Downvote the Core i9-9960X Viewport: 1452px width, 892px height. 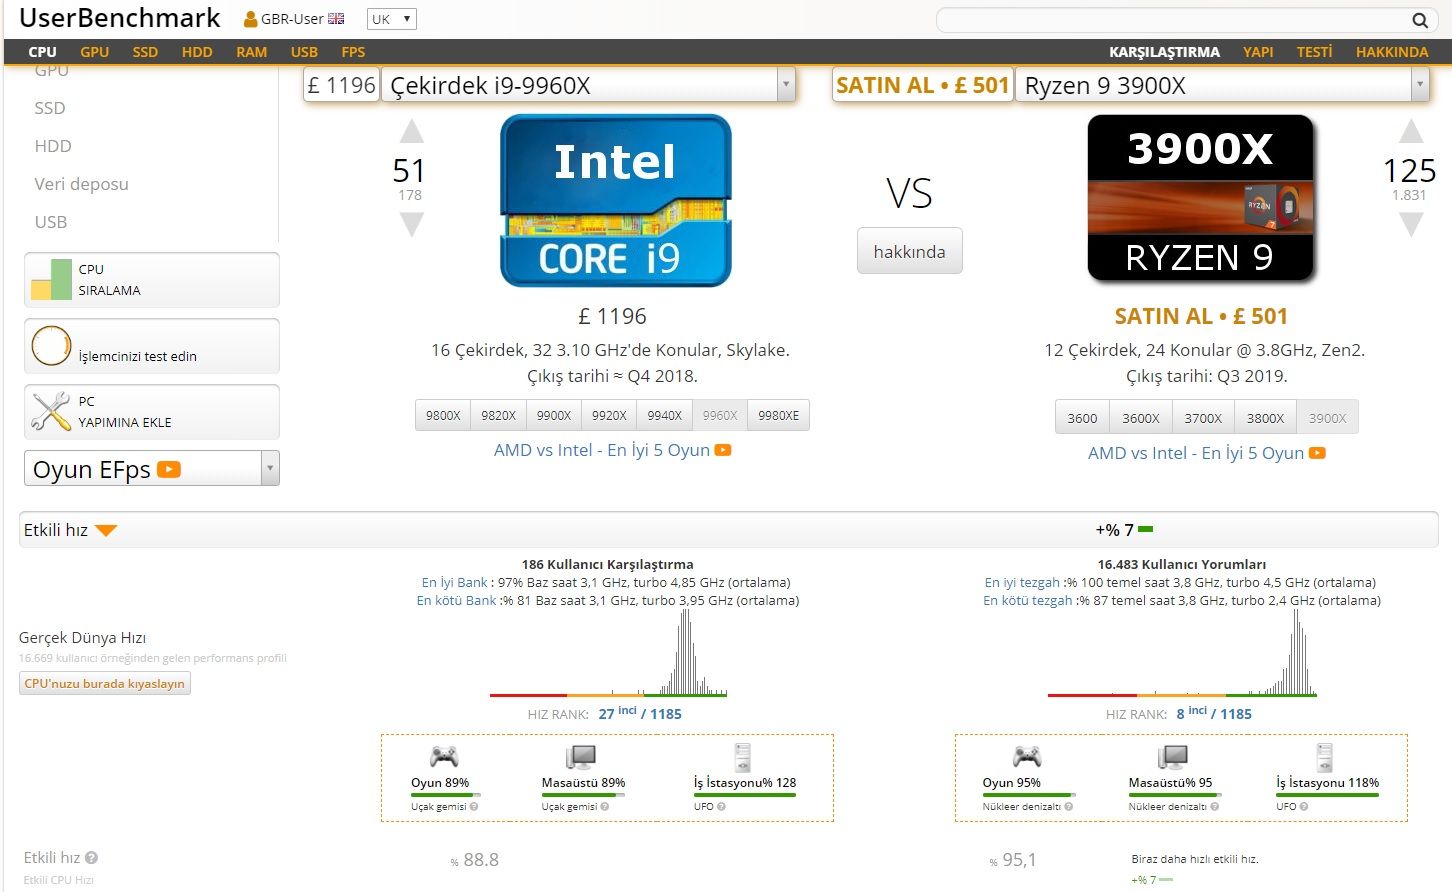pyautogui.click(x=412, y=224)
